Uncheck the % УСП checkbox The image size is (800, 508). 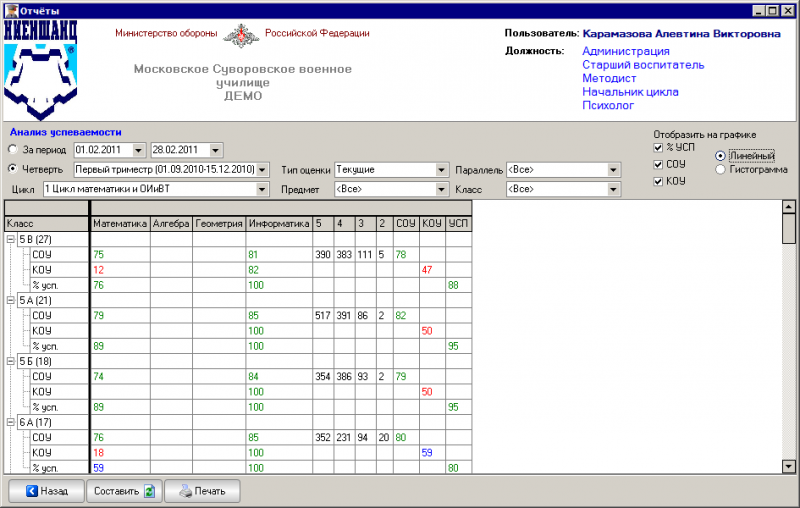[x=658, y=148]
